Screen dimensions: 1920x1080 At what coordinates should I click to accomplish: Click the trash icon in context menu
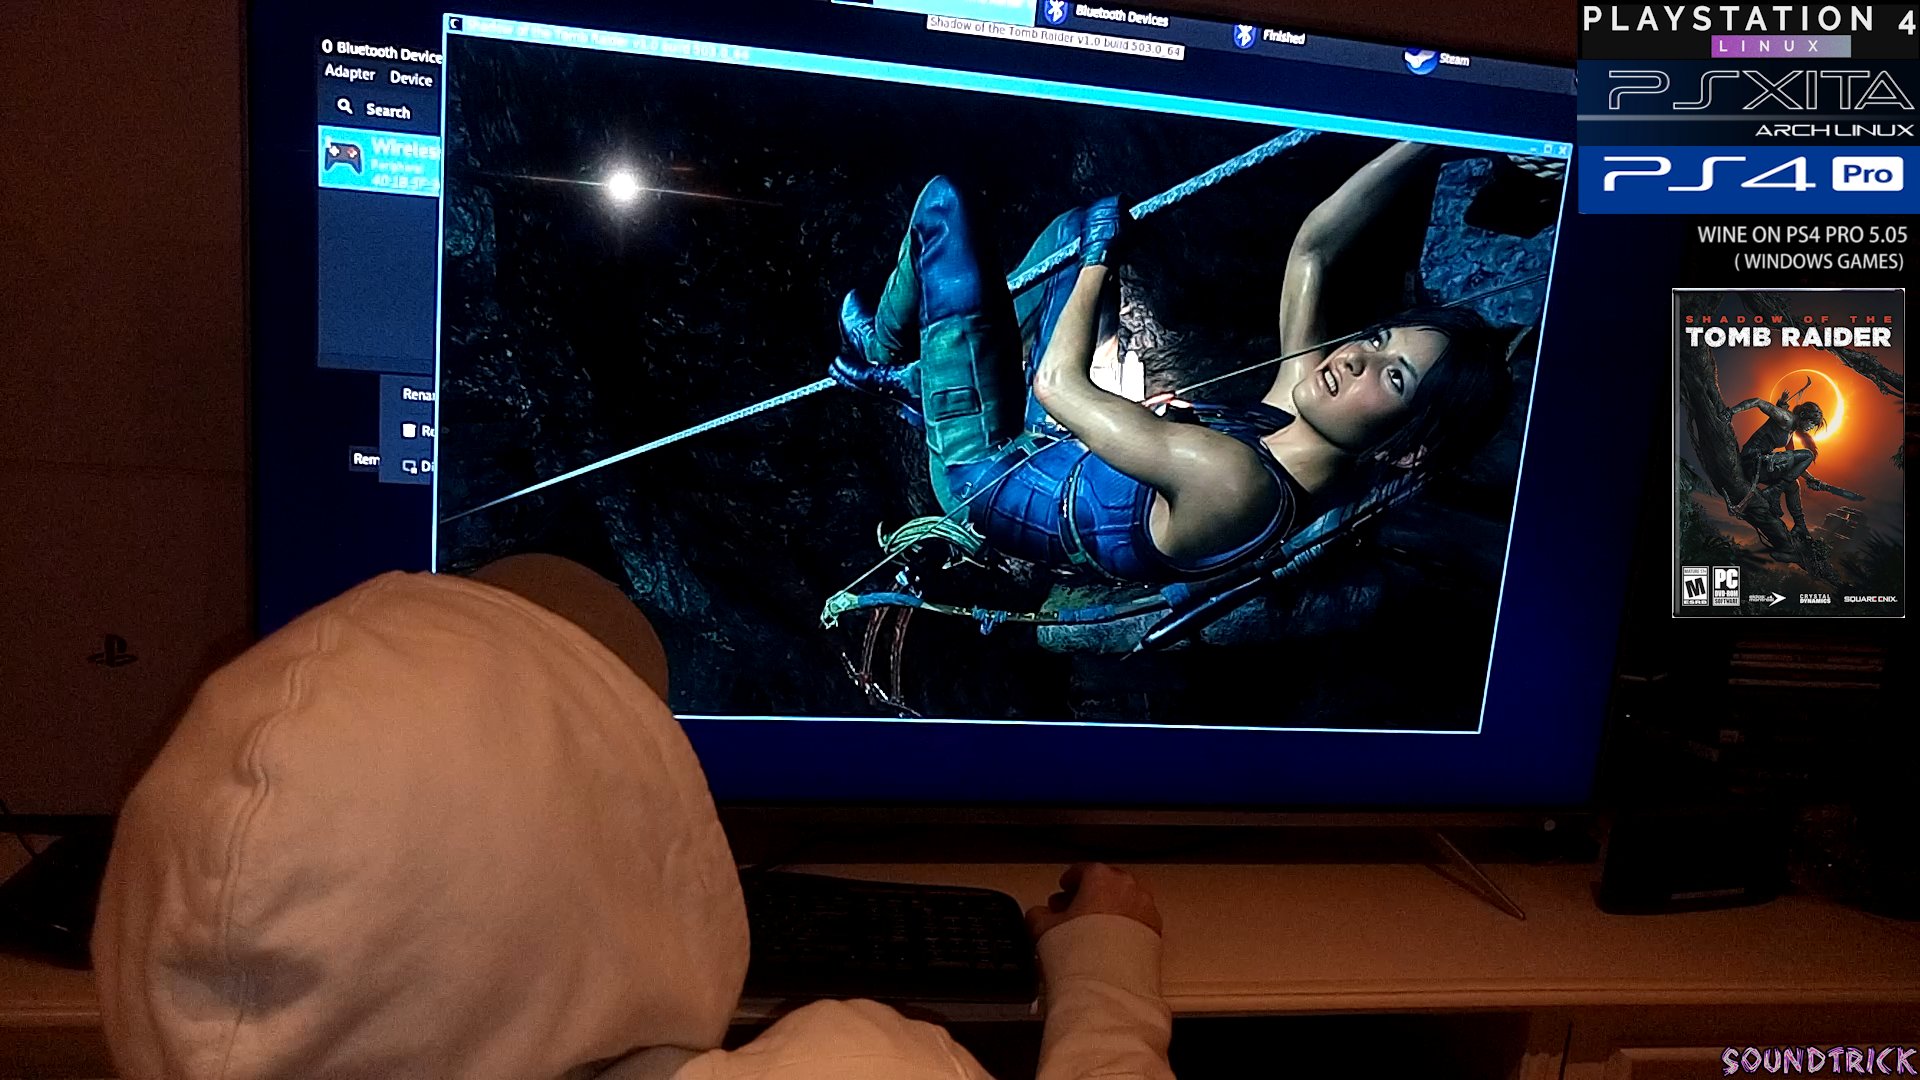[409, 430]
